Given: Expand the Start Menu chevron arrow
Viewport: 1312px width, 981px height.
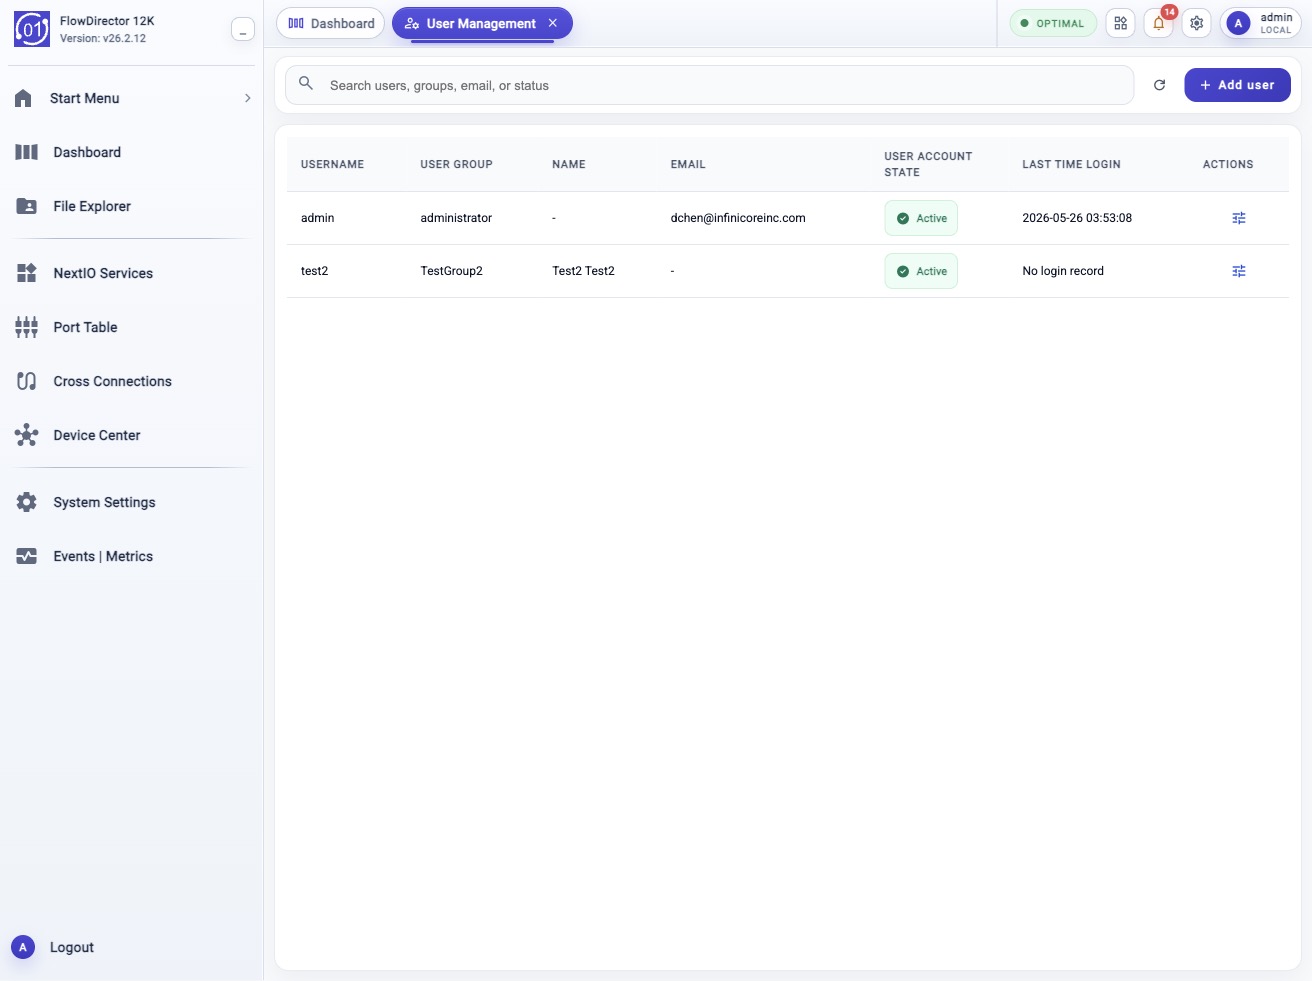Looking at the screenshot, I should (x=247, y=98).
